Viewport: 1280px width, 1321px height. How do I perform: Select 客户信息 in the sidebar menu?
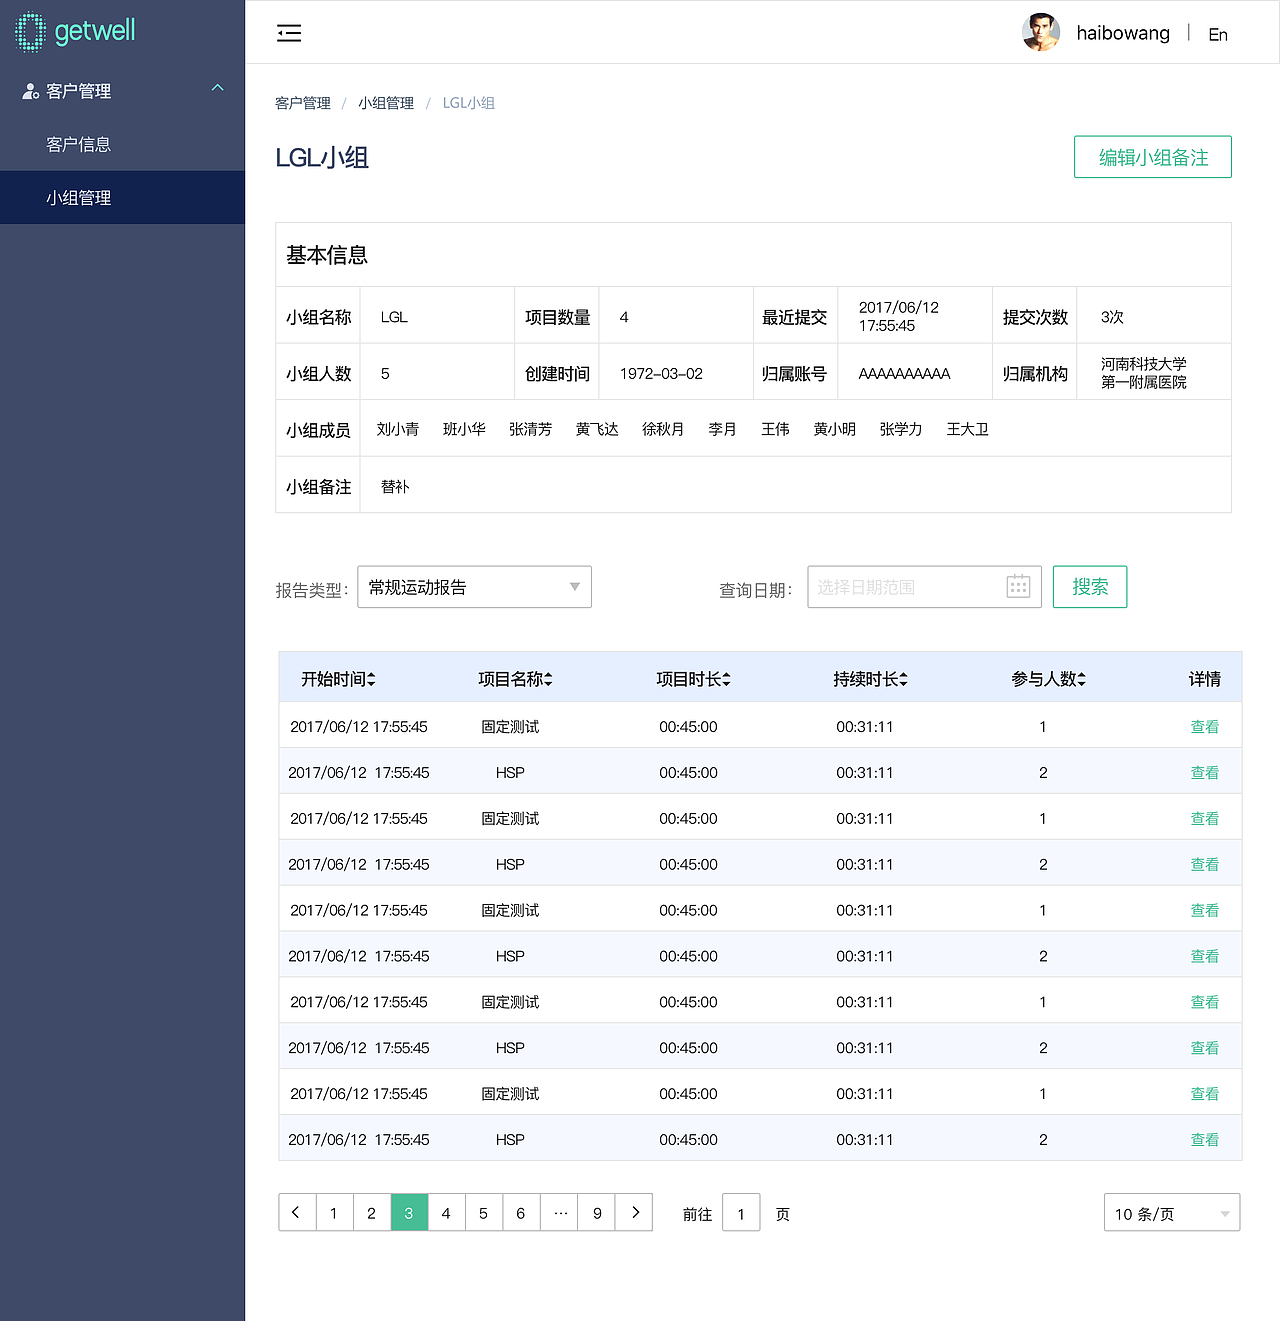[79, 144]
